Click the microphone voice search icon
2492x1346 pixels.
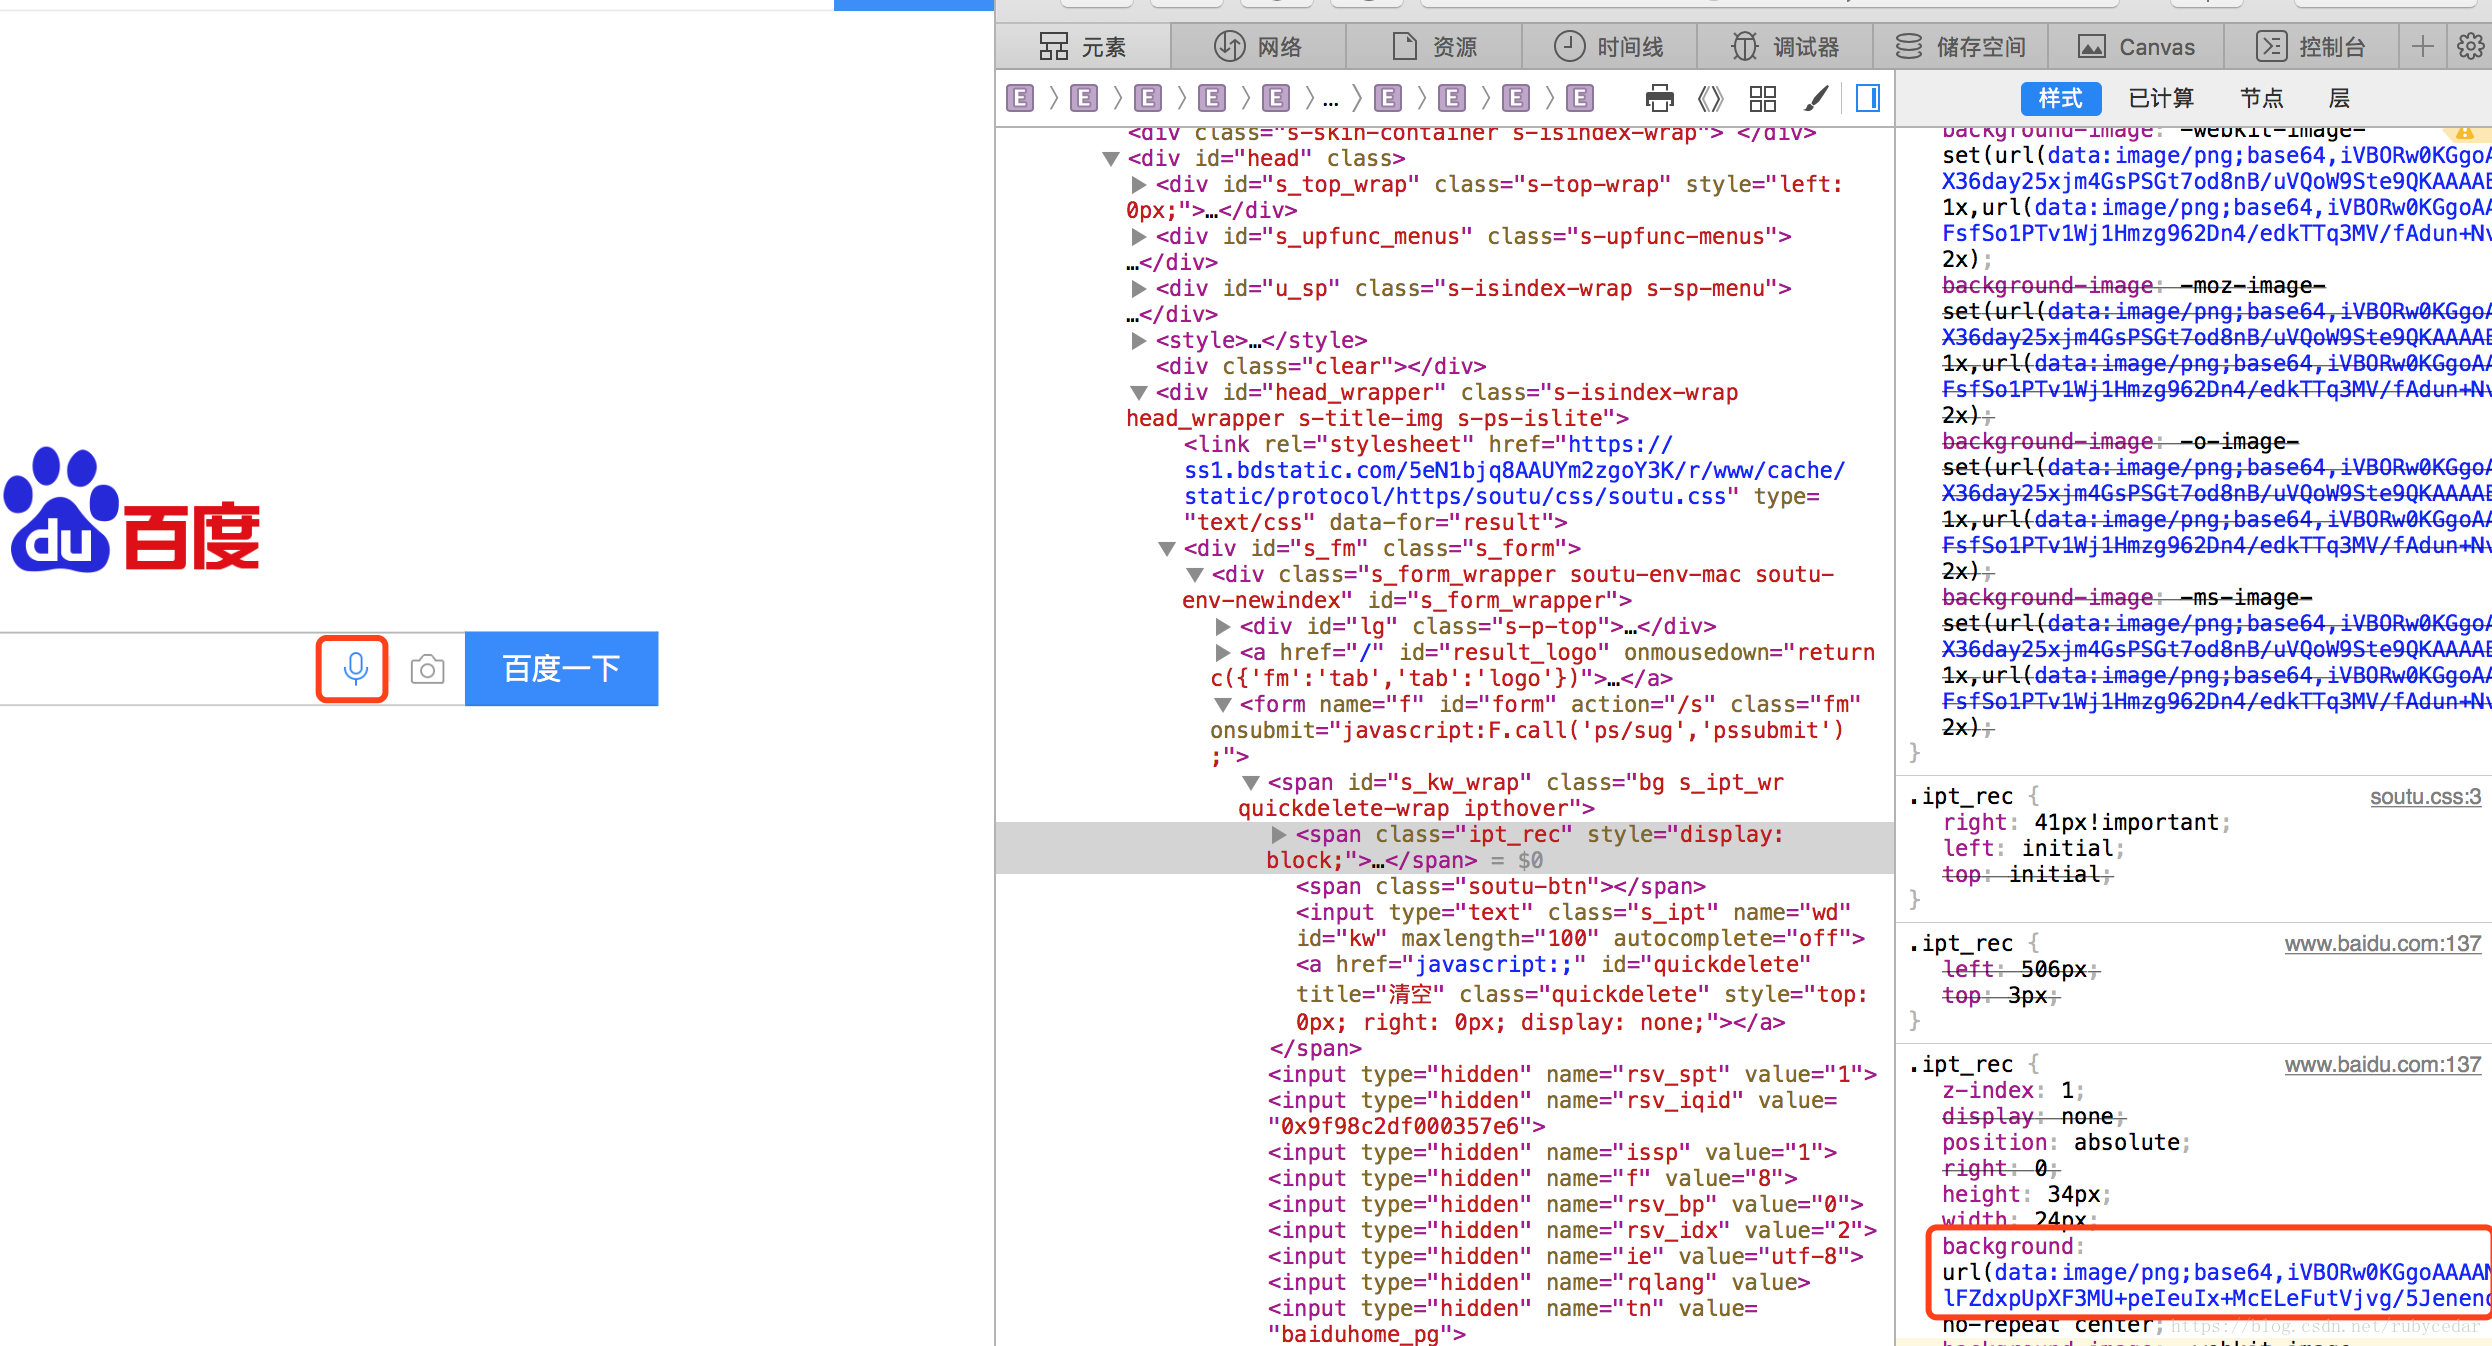coord(354,668)
